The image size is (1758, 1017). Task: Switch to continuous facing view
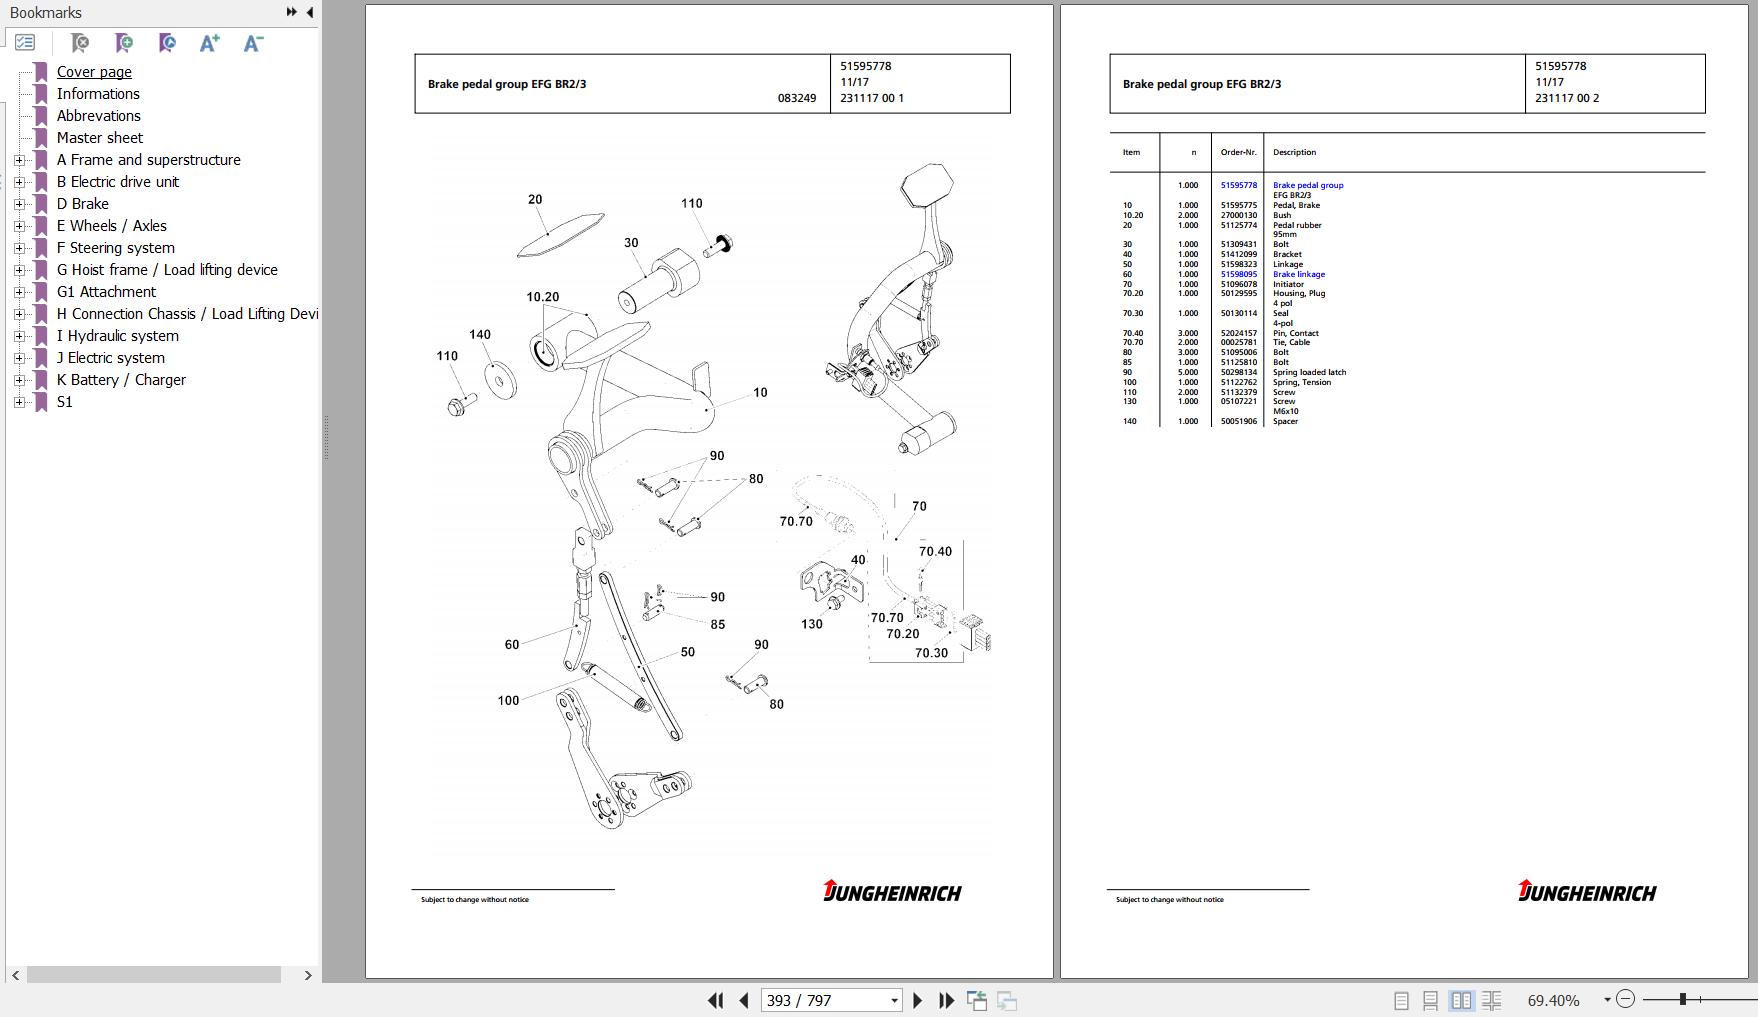pyautogui.click(x=1491, y=1000)
